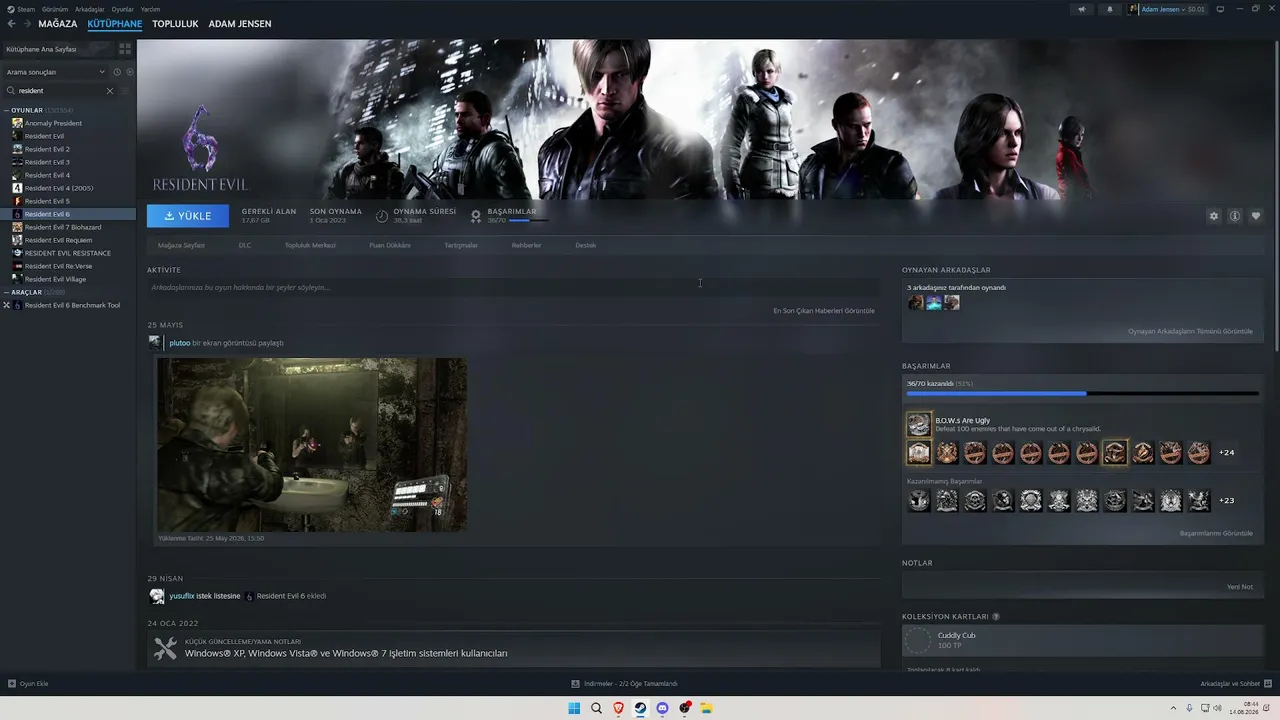Click the first friend avatar under Oynayan Arkadaşlar
Screen dimensions: 1280x720
click(x=915, y=302)
